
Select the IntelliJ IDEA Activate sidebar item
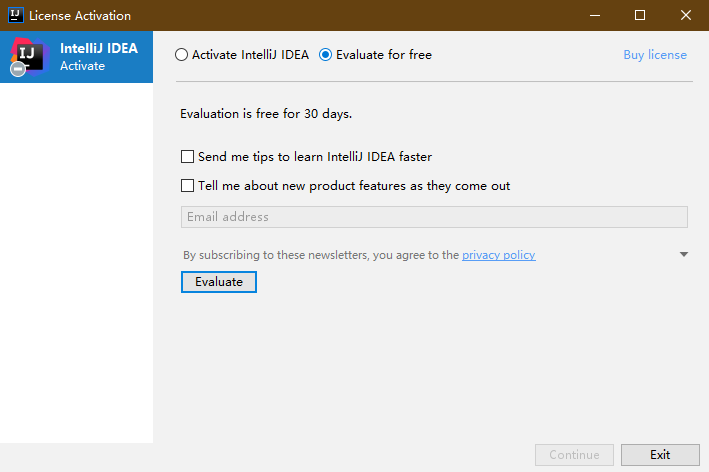76,57
